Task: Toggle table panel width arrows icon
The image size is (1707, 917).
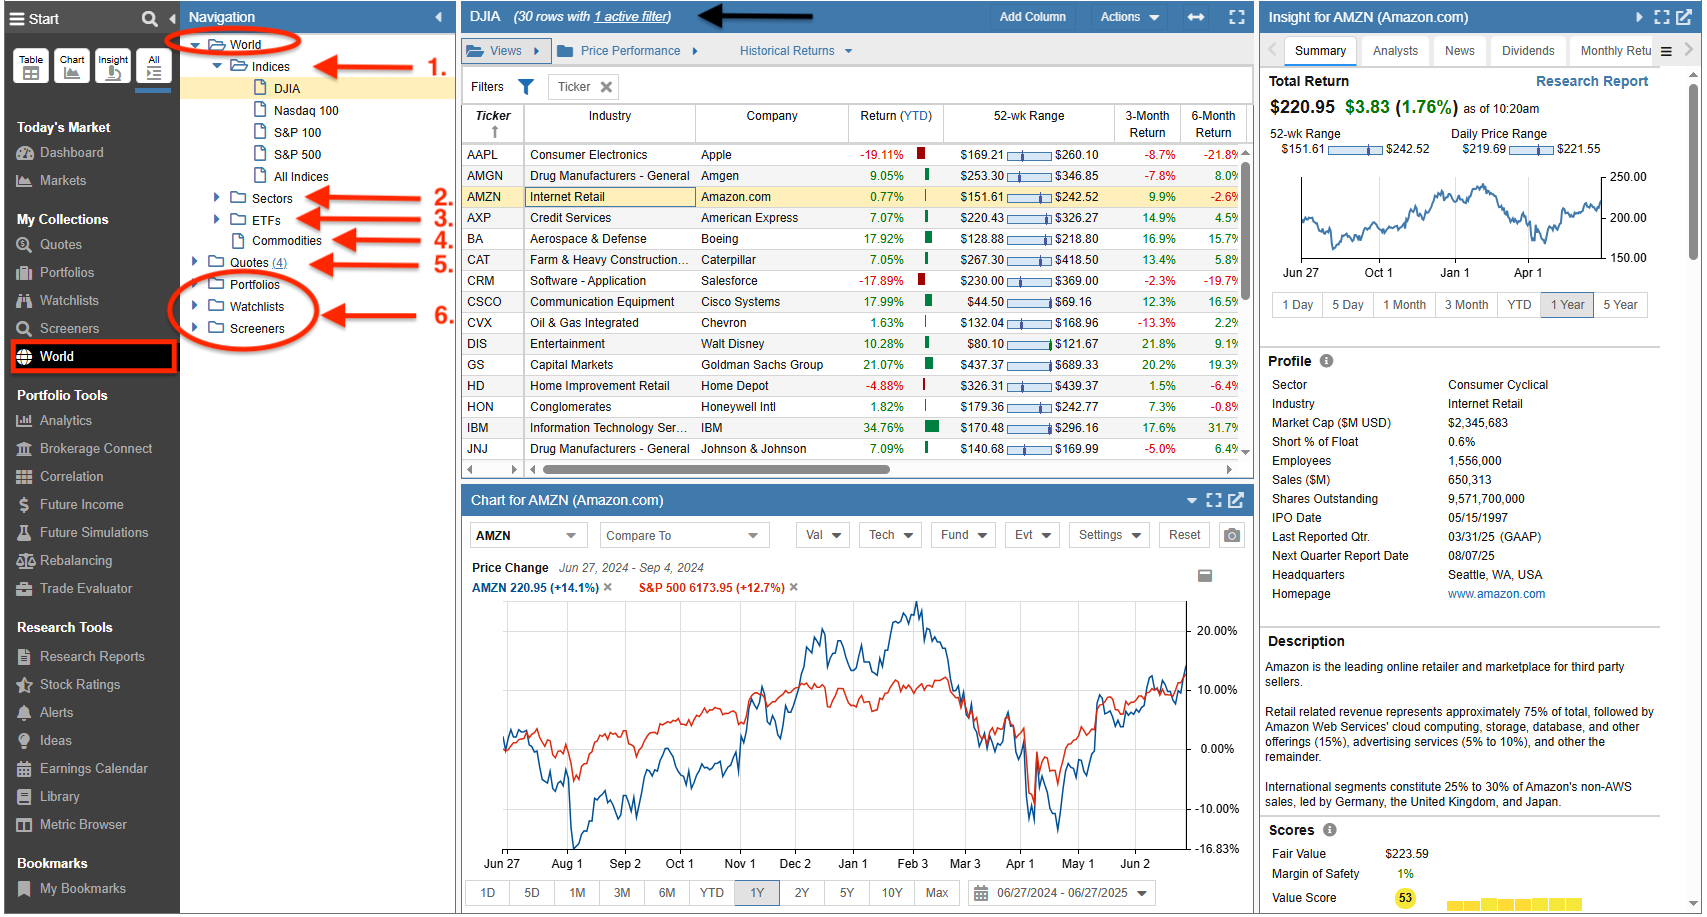Action: click(1195, 17)
